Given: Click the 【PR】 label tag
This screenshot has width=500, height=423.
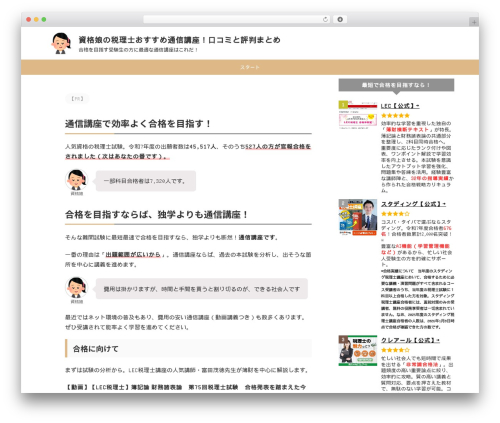Looking at the screenshot, I should point(77,99).
